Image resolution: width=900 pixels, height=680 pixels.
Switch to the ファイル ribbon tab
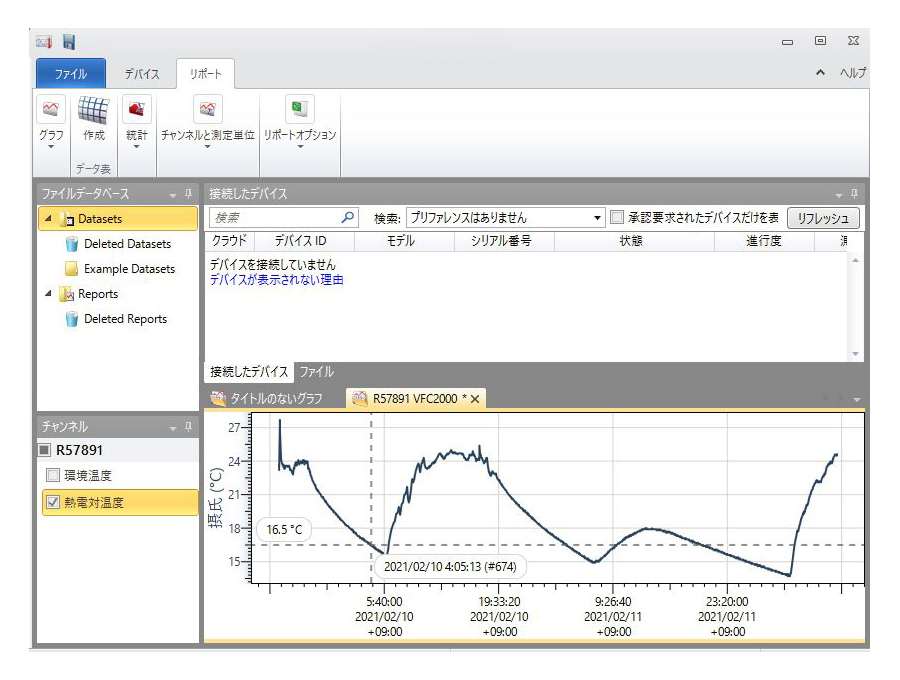77,74
